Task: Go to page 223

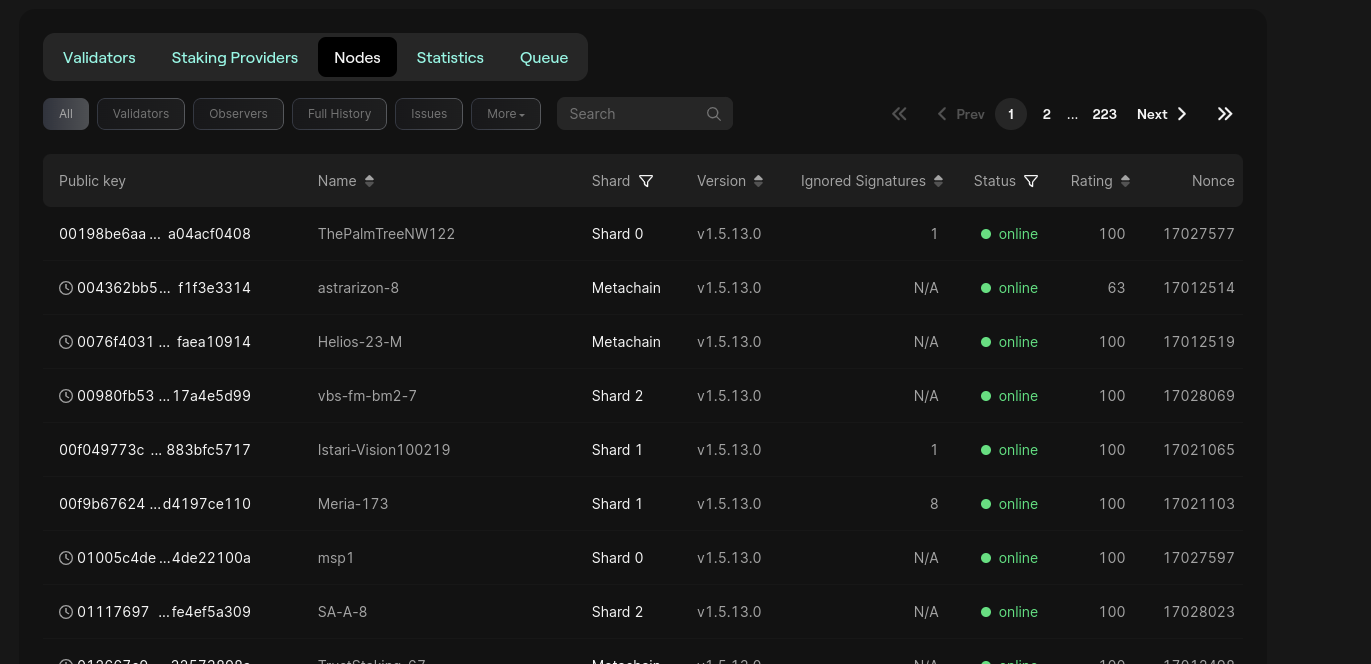Action: pyautogui.click(x=1104, y=114)
